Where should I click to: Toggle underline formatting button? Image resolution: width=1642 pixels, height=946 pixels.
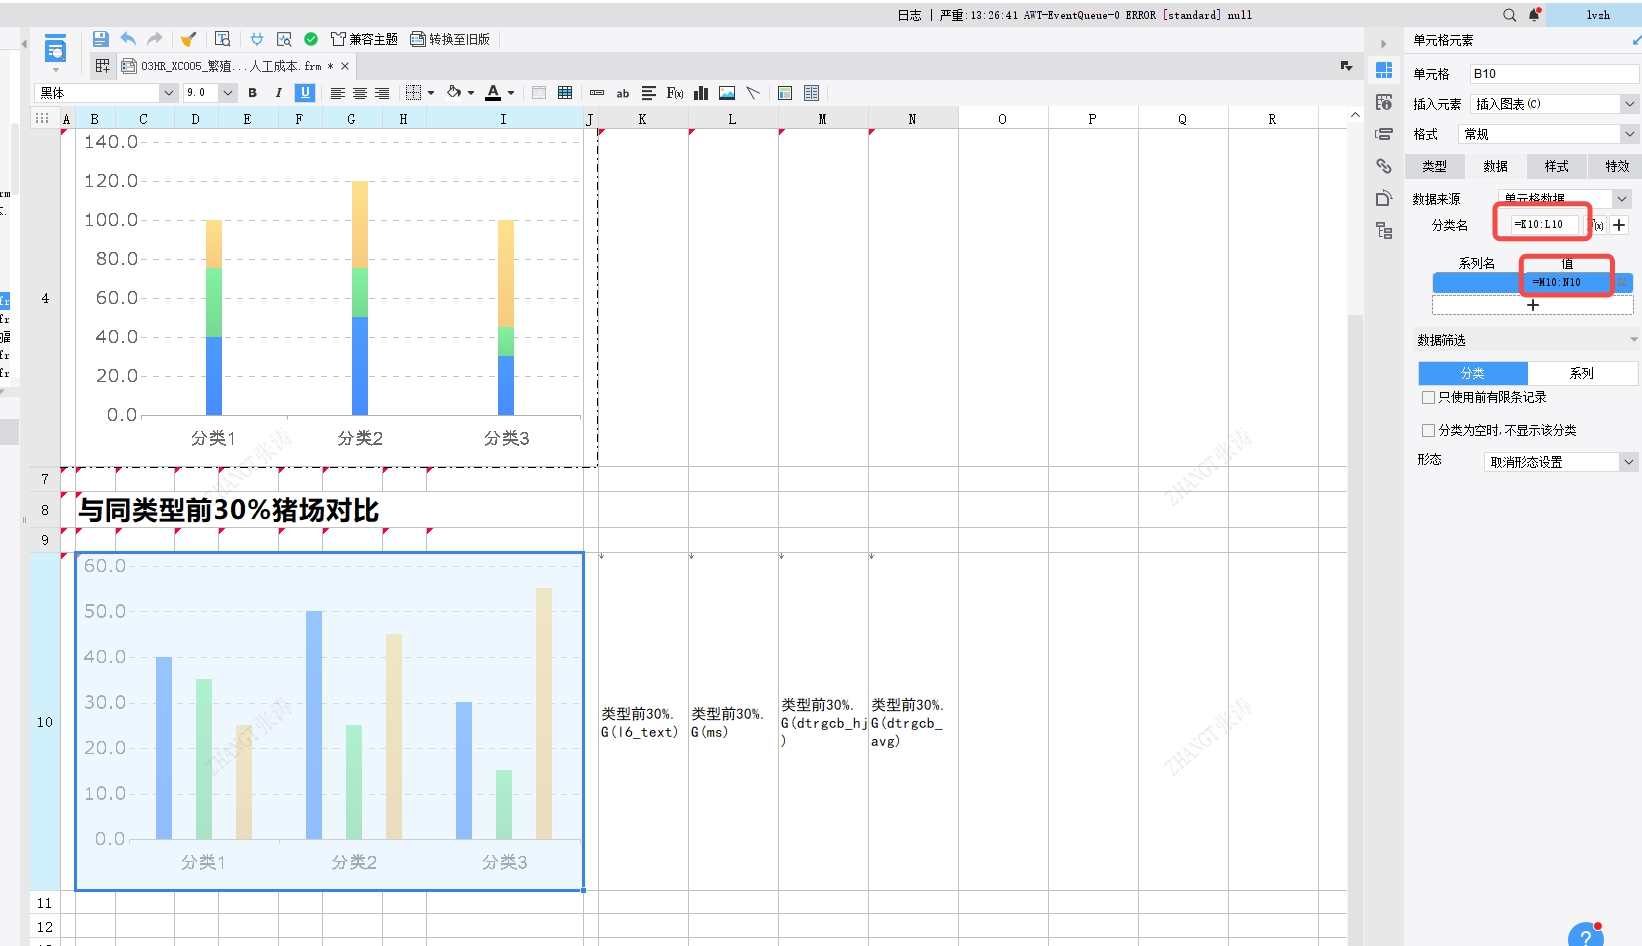(306, 93)
